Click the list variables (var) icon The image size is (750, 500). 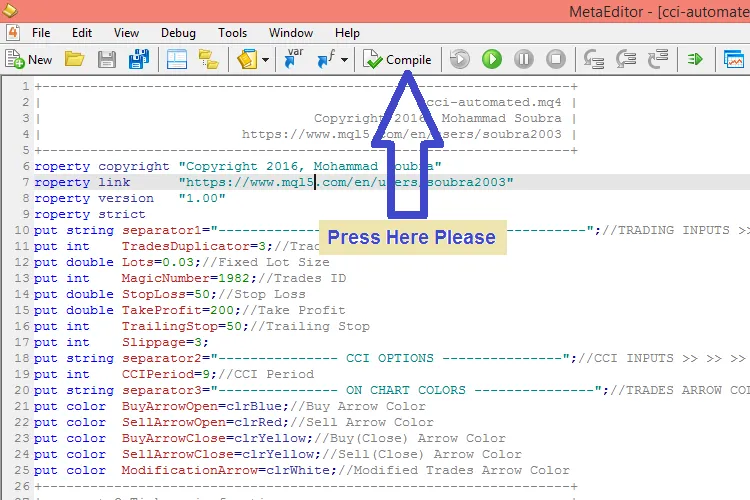pos(294,59)
